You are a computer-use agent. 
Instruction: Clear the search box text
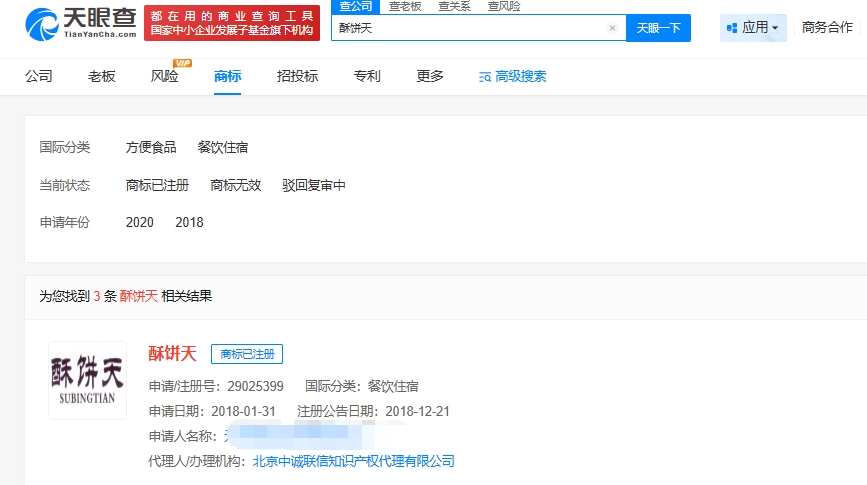[612, 28]
